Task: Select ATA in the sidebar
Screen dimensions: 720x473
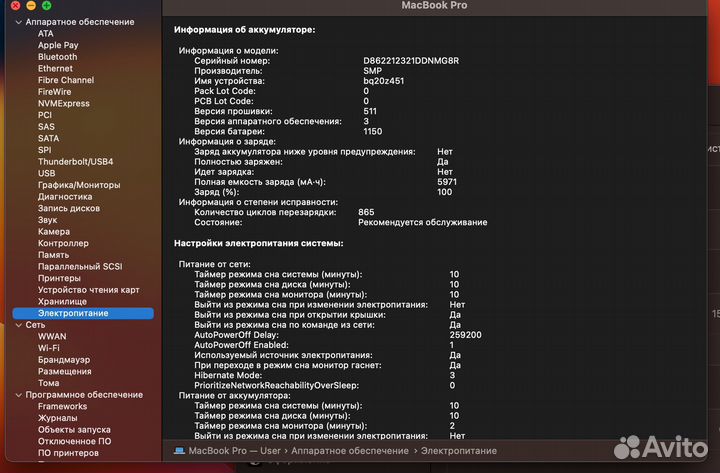Action: [45, 34]
